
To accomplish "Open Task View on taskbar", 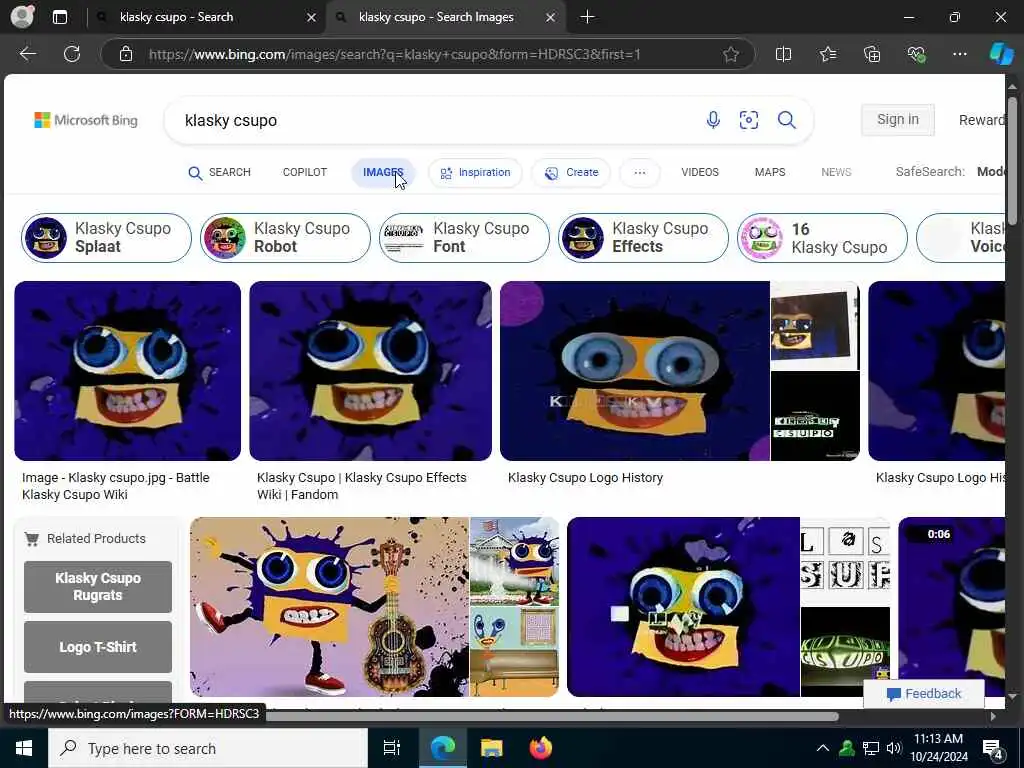I will pyautogui.click(x=392, y=748).
